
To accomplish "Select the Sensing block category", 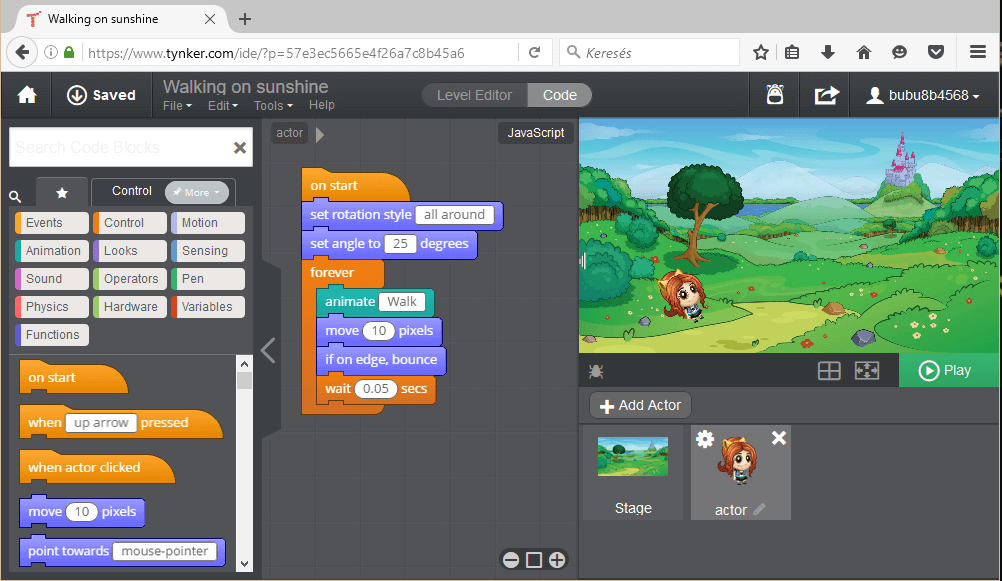I will 208,251.
